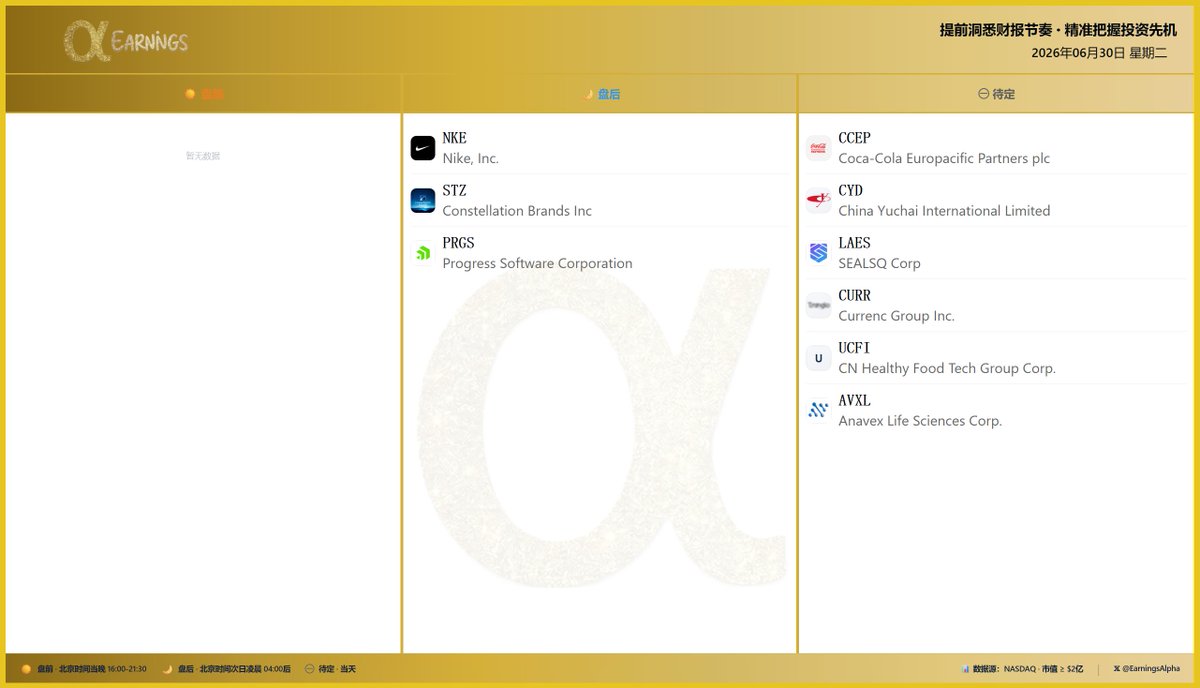Viewport: 1200px width, 688px height.
Task: Click the STZ ticker symbol
Action: pyautogui.click(x=454, y=190)
